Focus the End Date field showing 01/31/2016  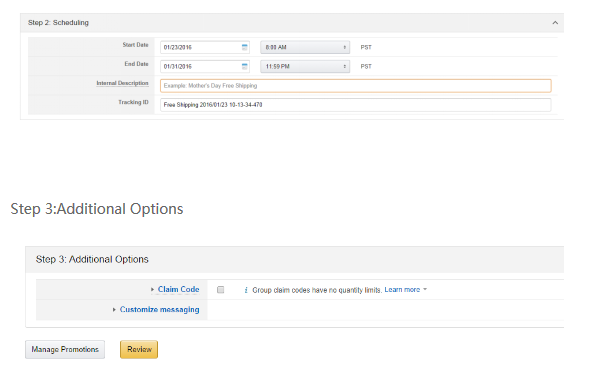[205, 66]
